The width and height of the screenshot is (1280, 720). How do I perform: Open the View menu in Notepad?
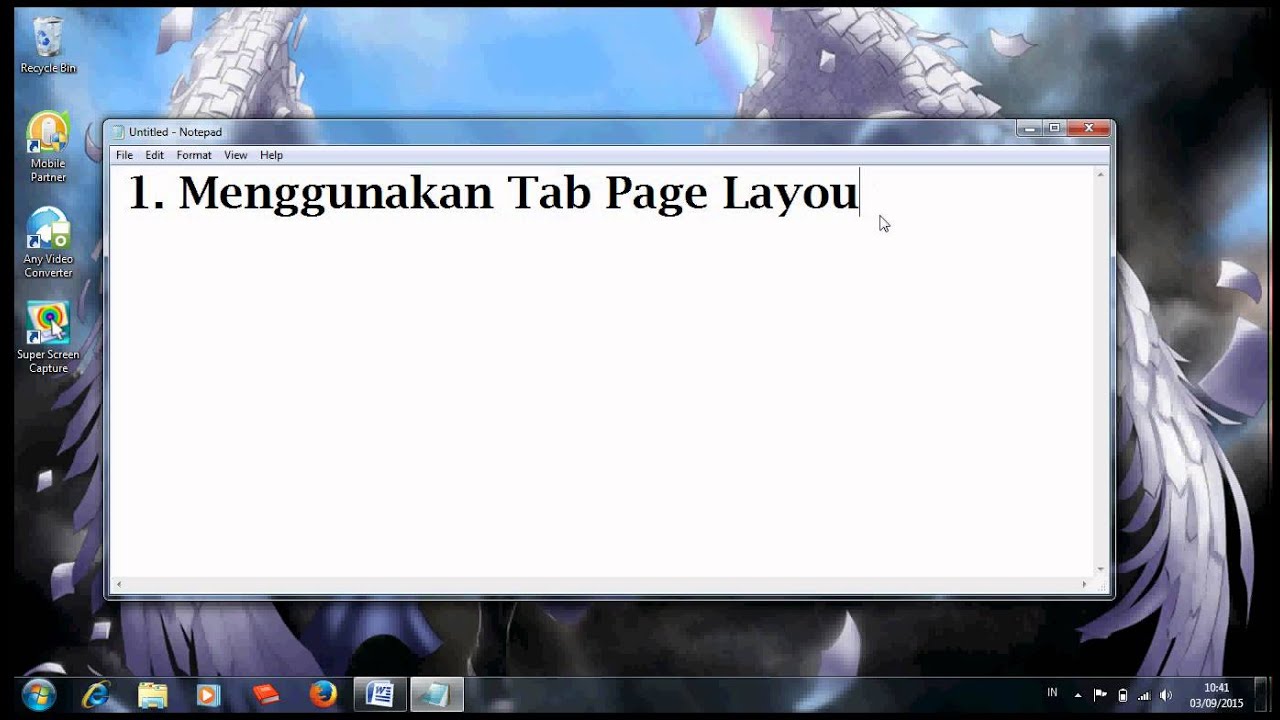tap(235, 155)
